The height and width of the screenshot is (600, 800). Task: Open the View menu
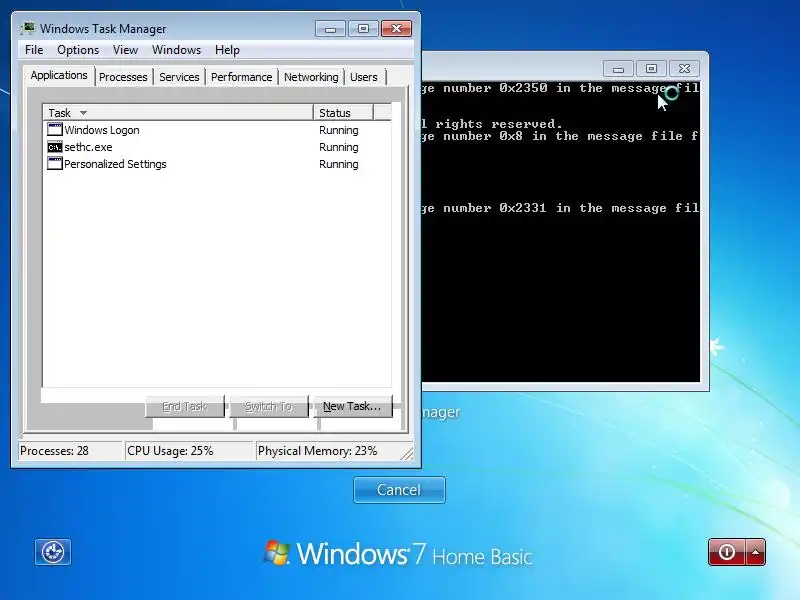[126, 50]
